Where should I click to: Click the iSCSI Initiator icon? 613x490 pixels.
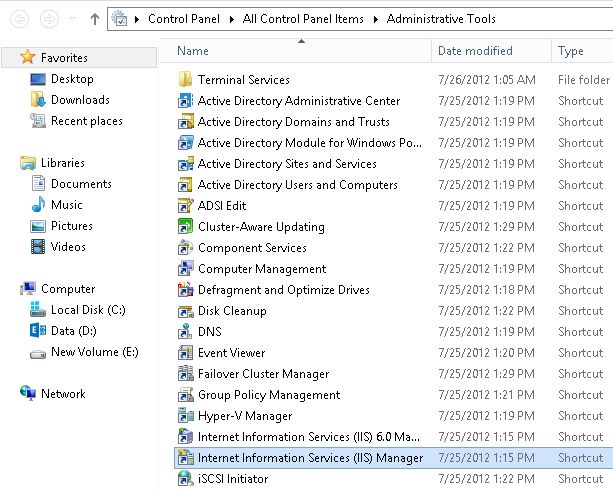[x=185, y=479]
